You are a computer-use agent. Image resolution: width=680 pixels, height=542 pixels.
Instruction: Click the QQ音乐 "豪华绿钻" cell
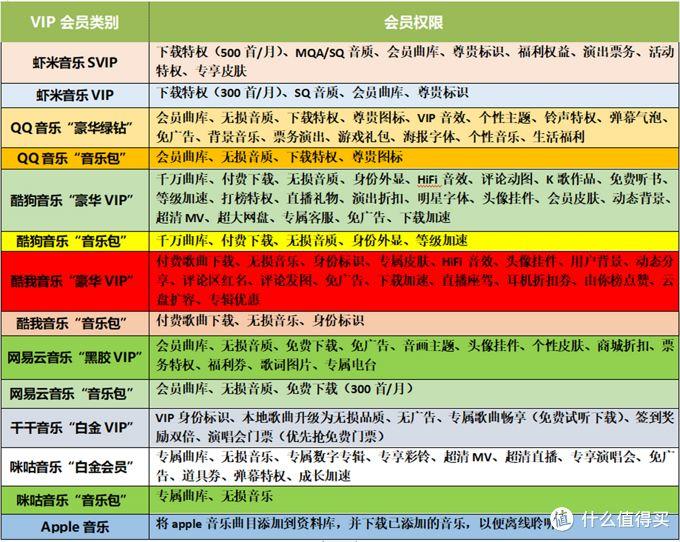click(x=75, y=127)
